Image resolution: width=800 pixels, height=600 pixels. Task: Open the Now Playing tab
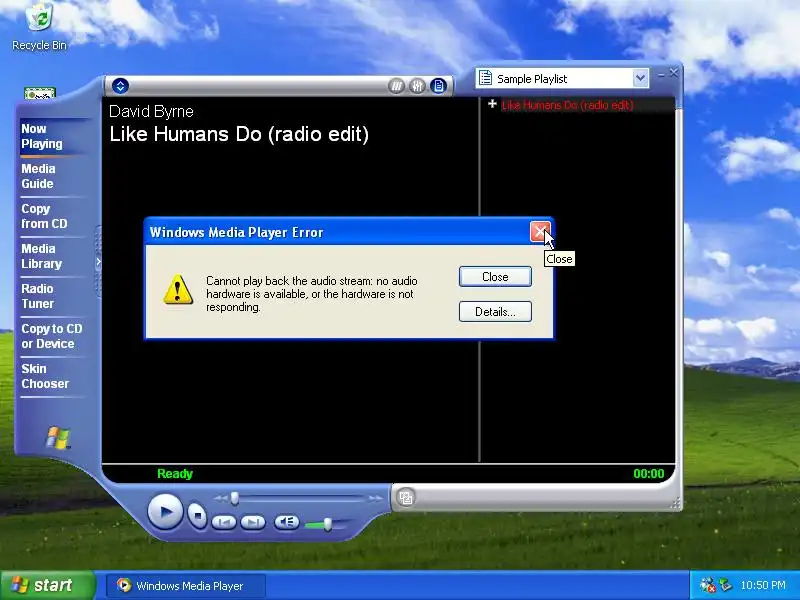(42, 136)
